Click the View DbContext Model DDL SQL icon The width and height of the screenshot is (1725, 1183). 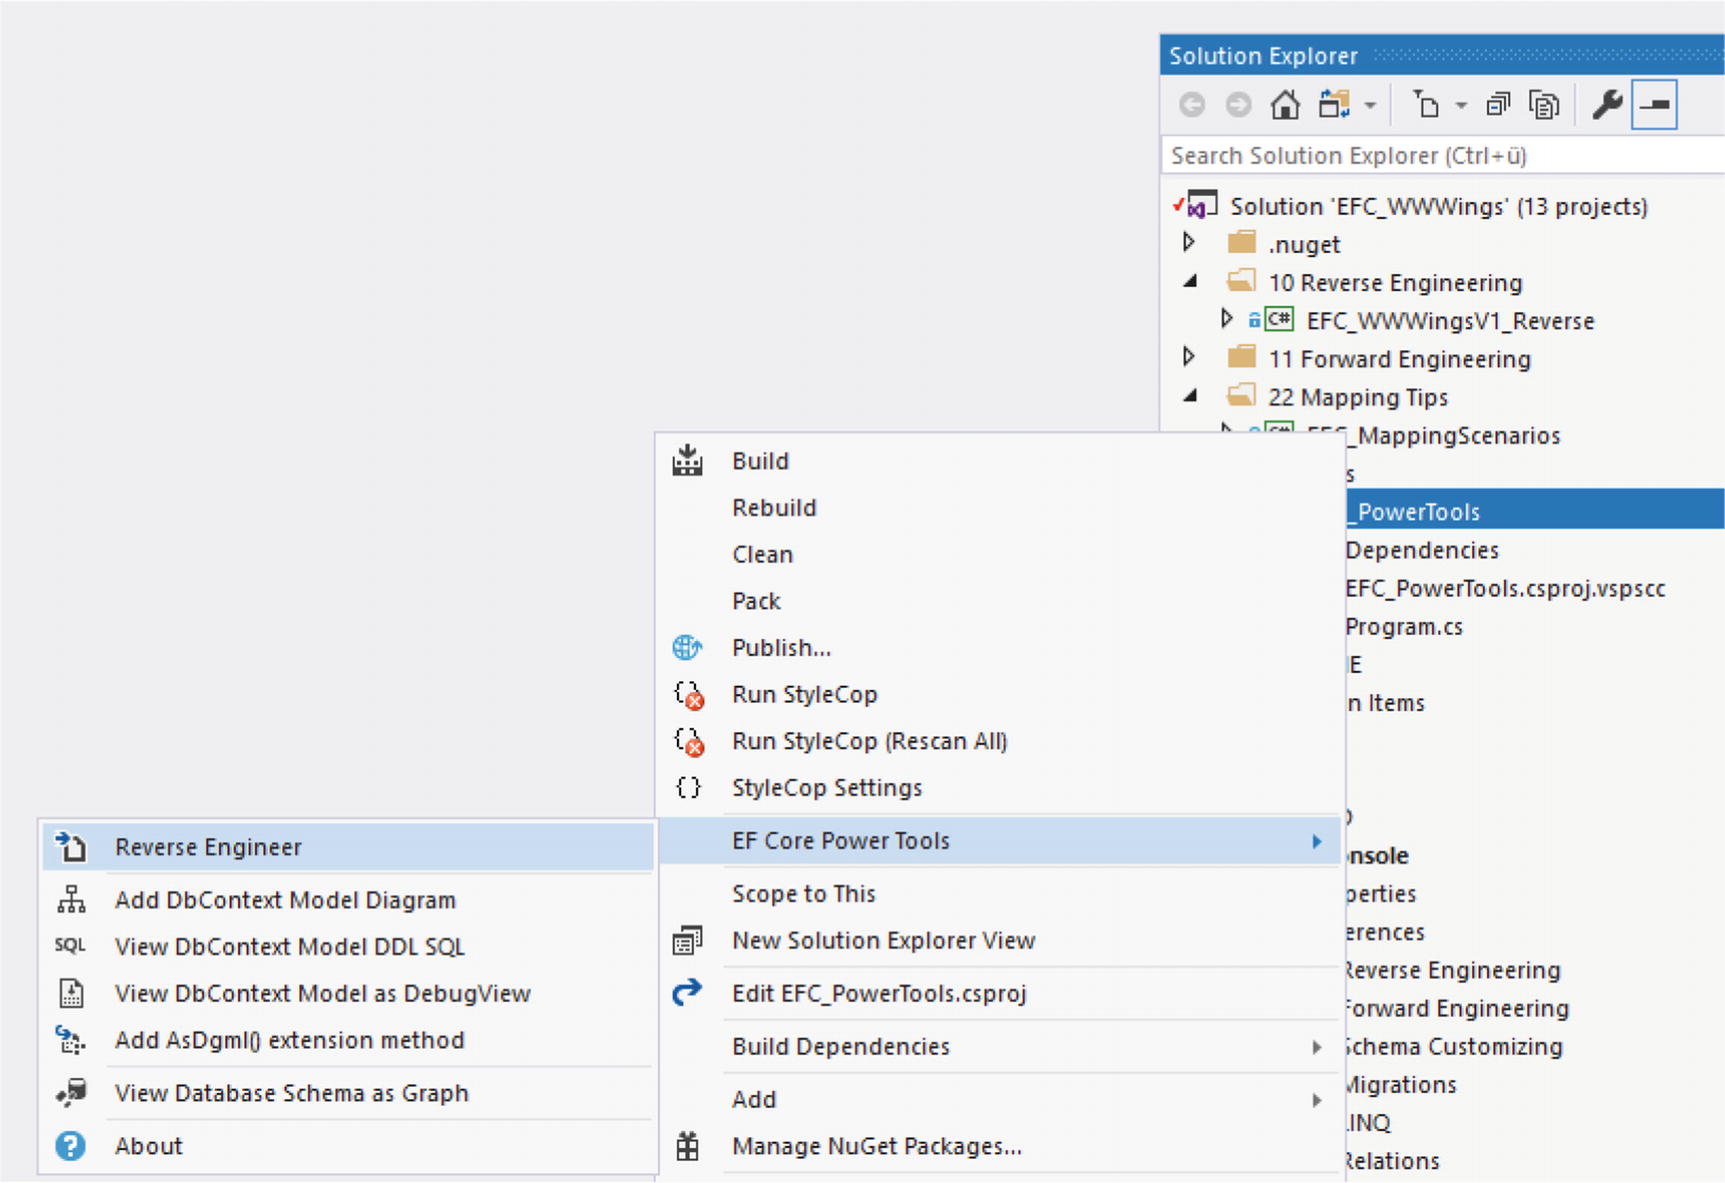[x=70, y=946]
